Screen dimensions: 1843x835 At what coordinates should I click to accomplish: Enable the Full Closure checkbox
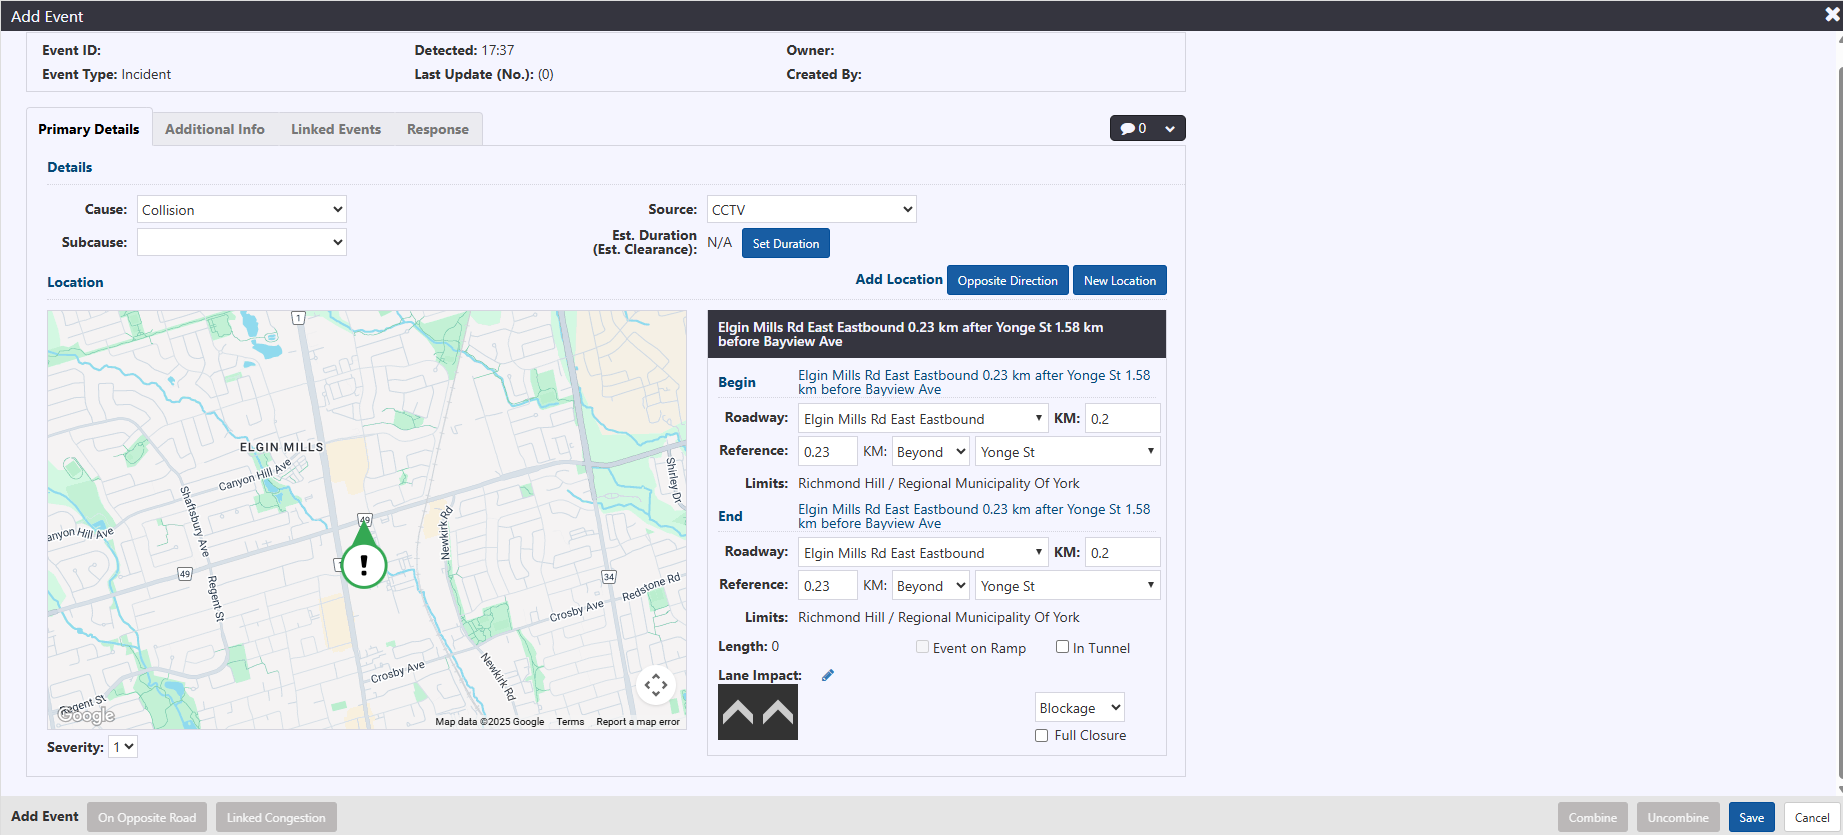point(1041,736)
